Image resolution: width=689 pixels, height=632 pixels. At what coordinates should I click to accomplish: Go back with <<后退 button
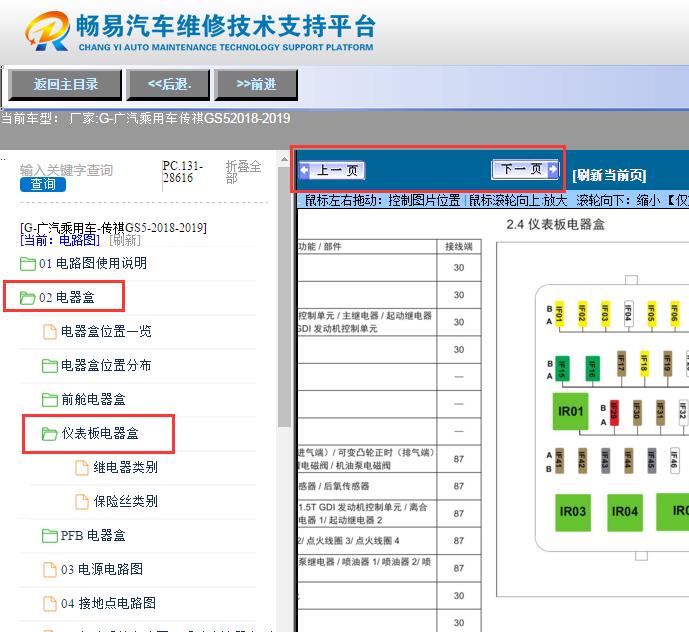[x=168, y=84]
